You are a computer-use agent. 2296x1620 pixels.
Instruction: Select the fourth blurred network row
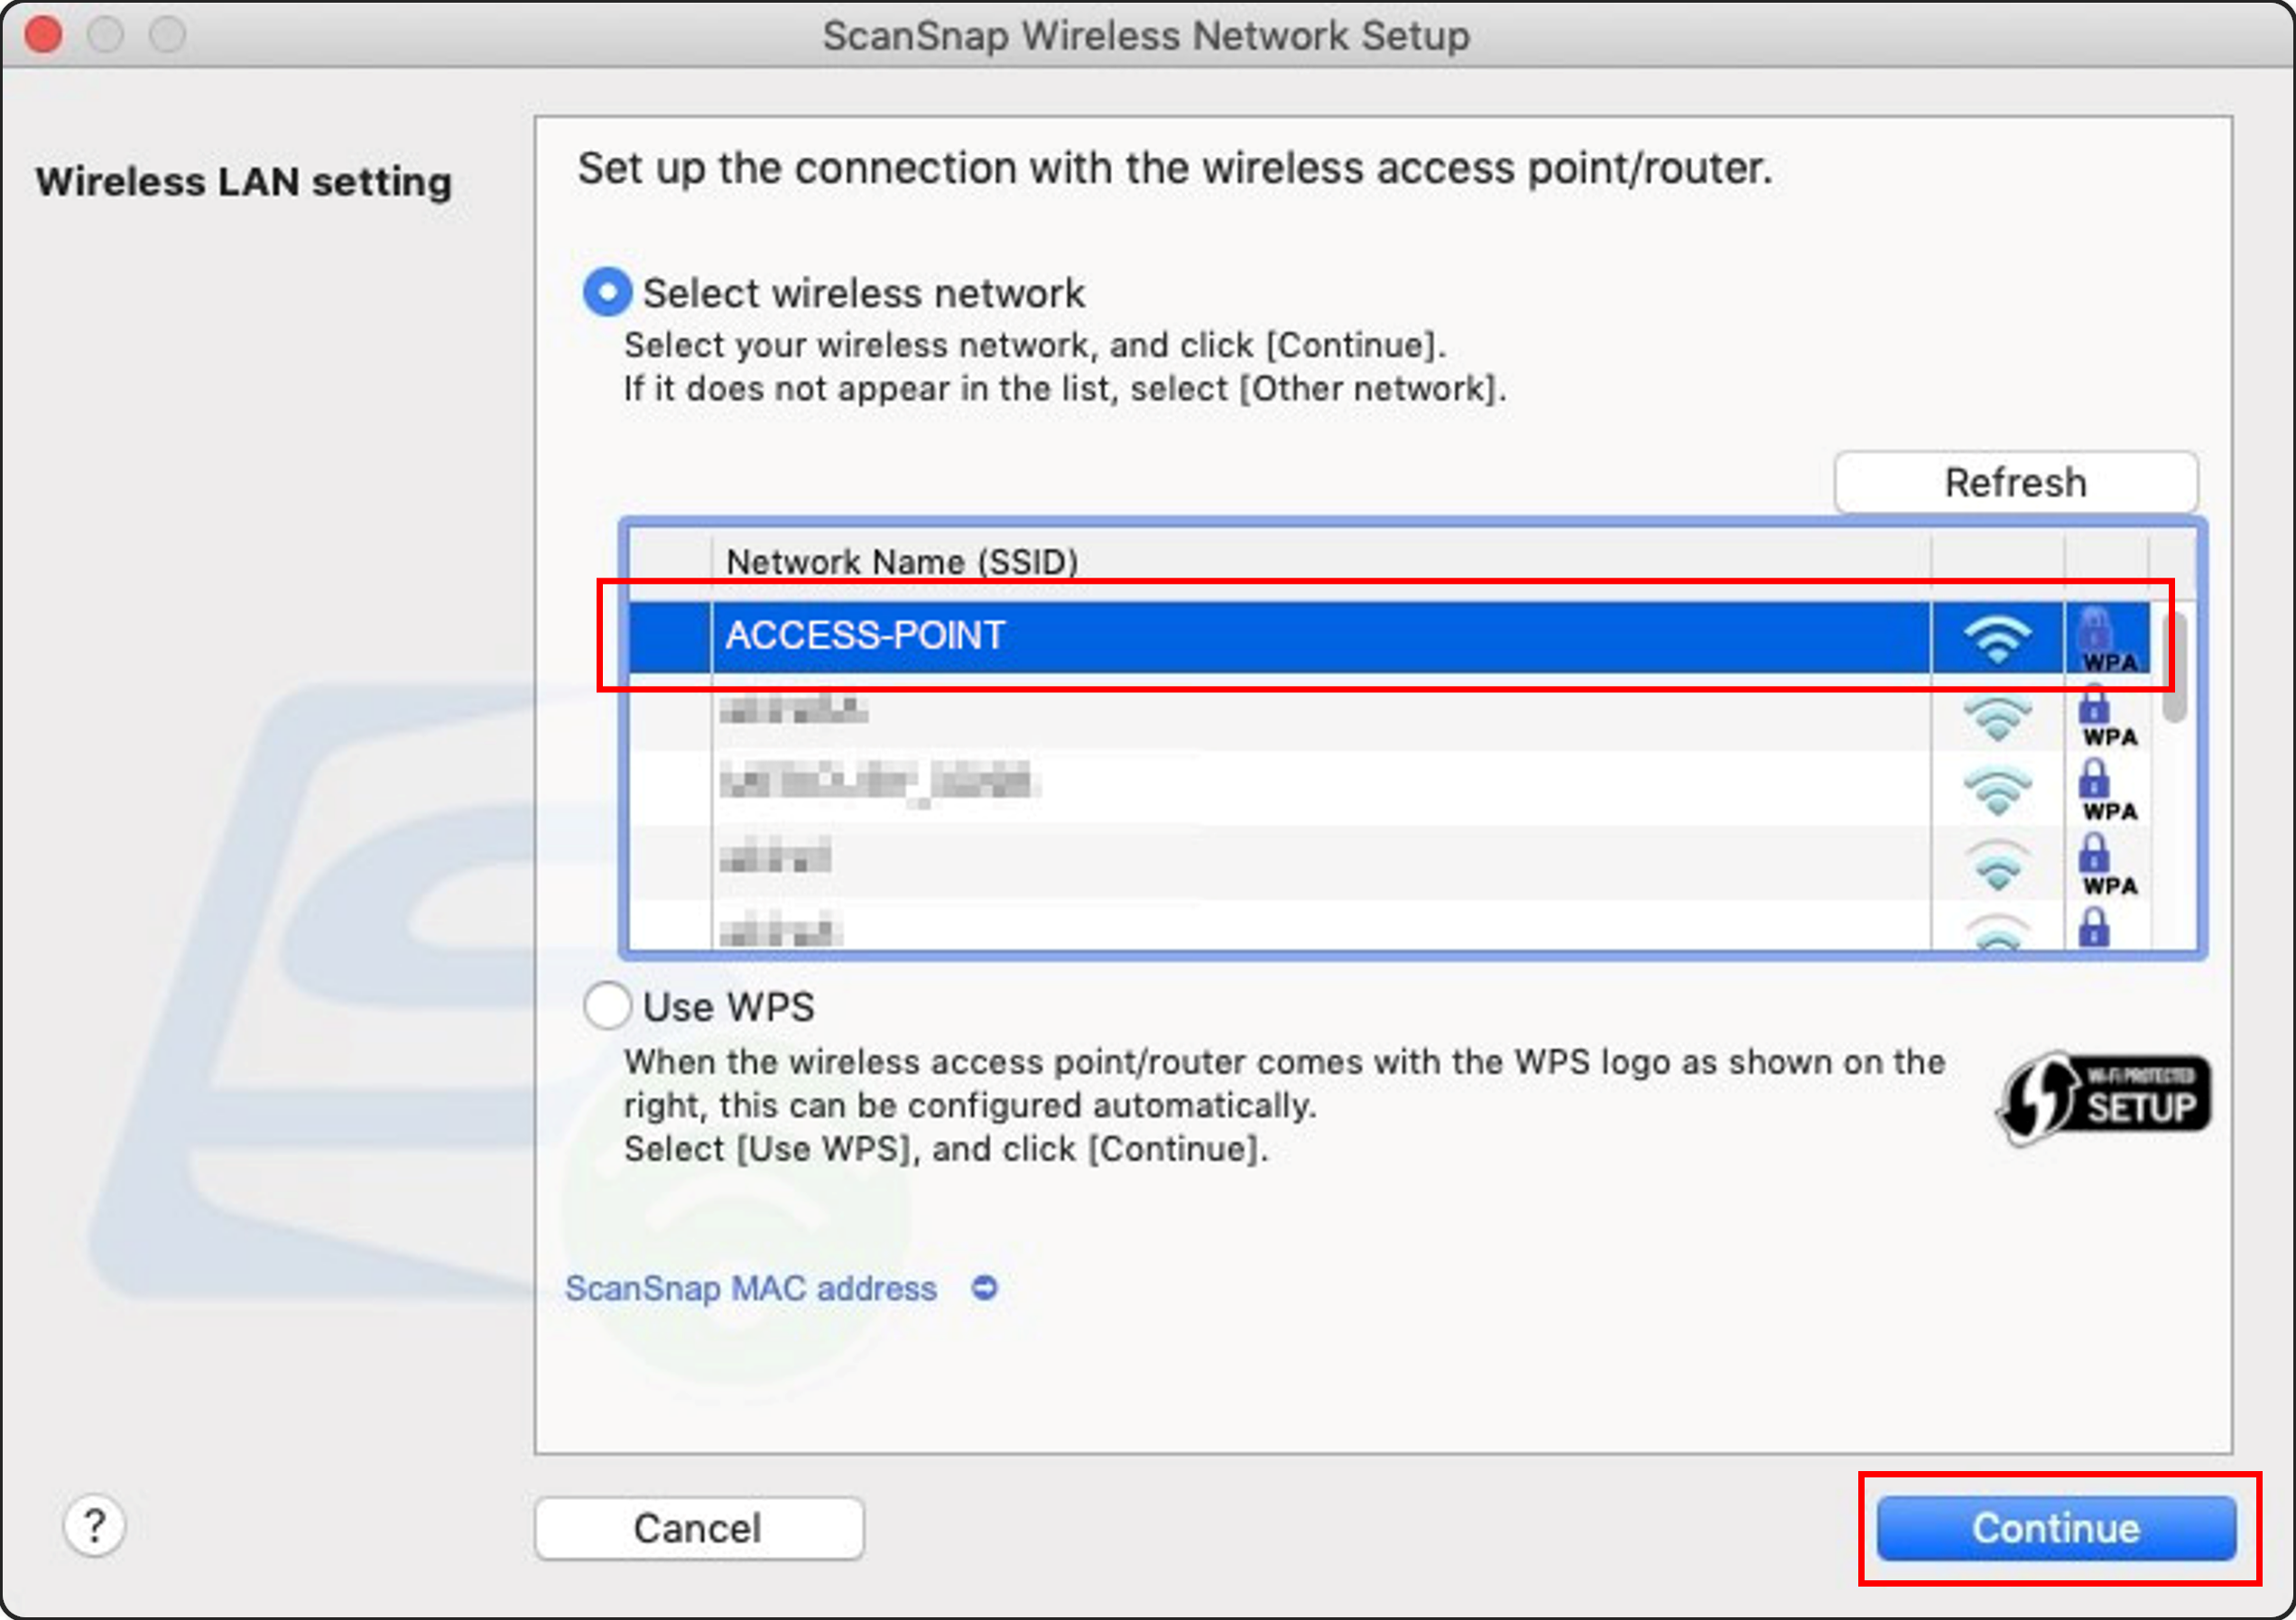coord(1388,862)
